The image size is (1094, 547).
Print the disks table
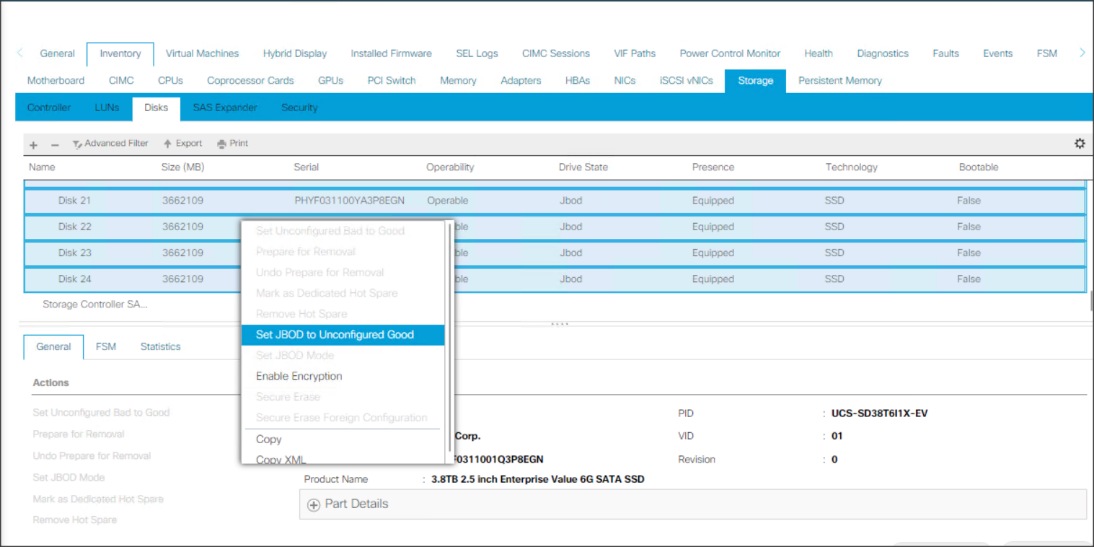232,143
